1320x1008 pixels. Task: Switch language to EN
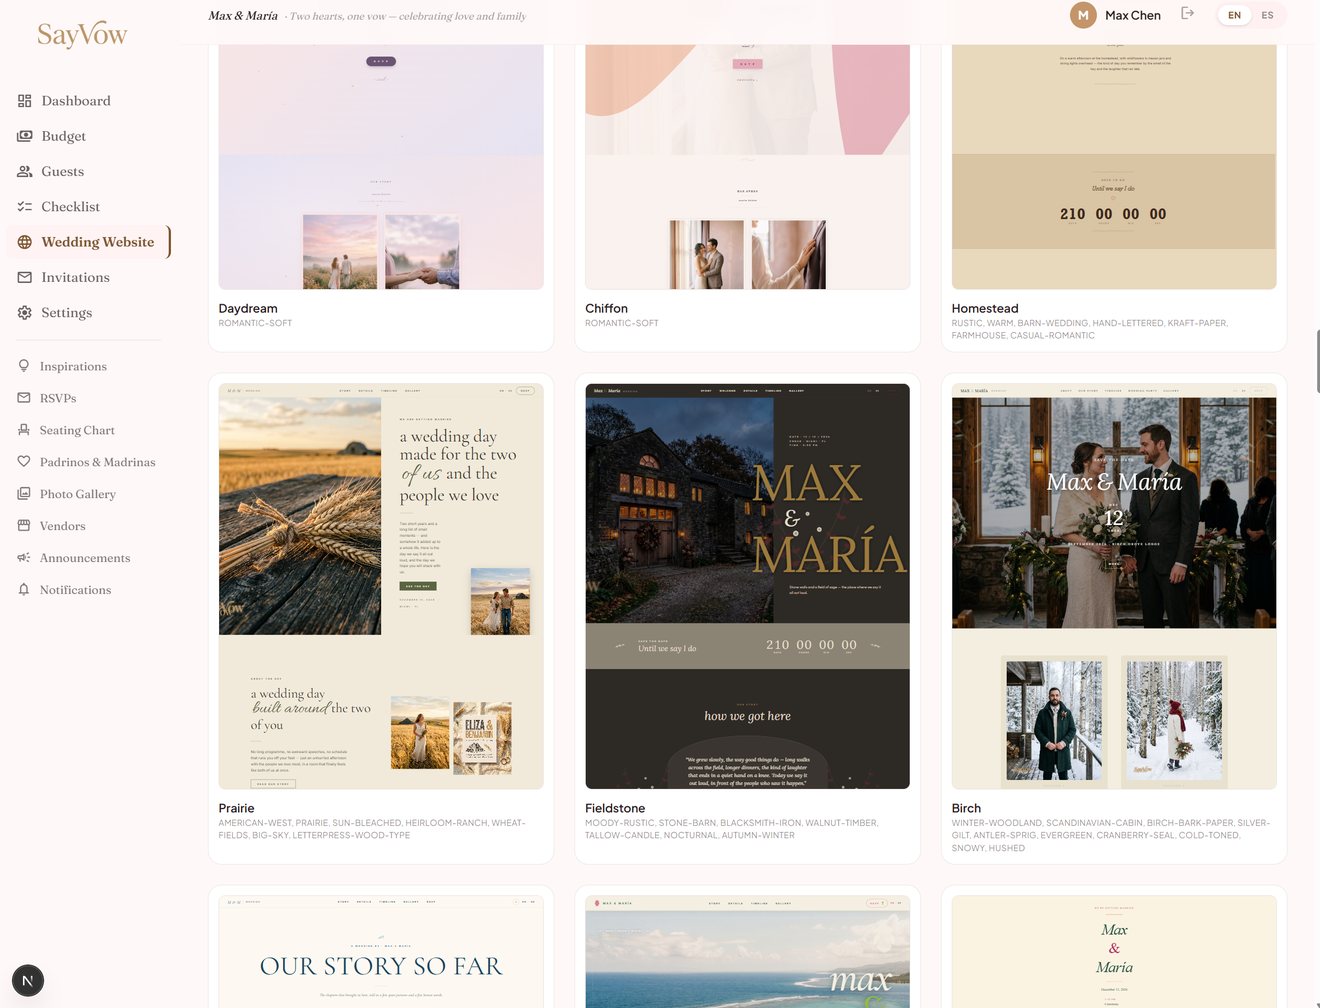click(1235, 15)
